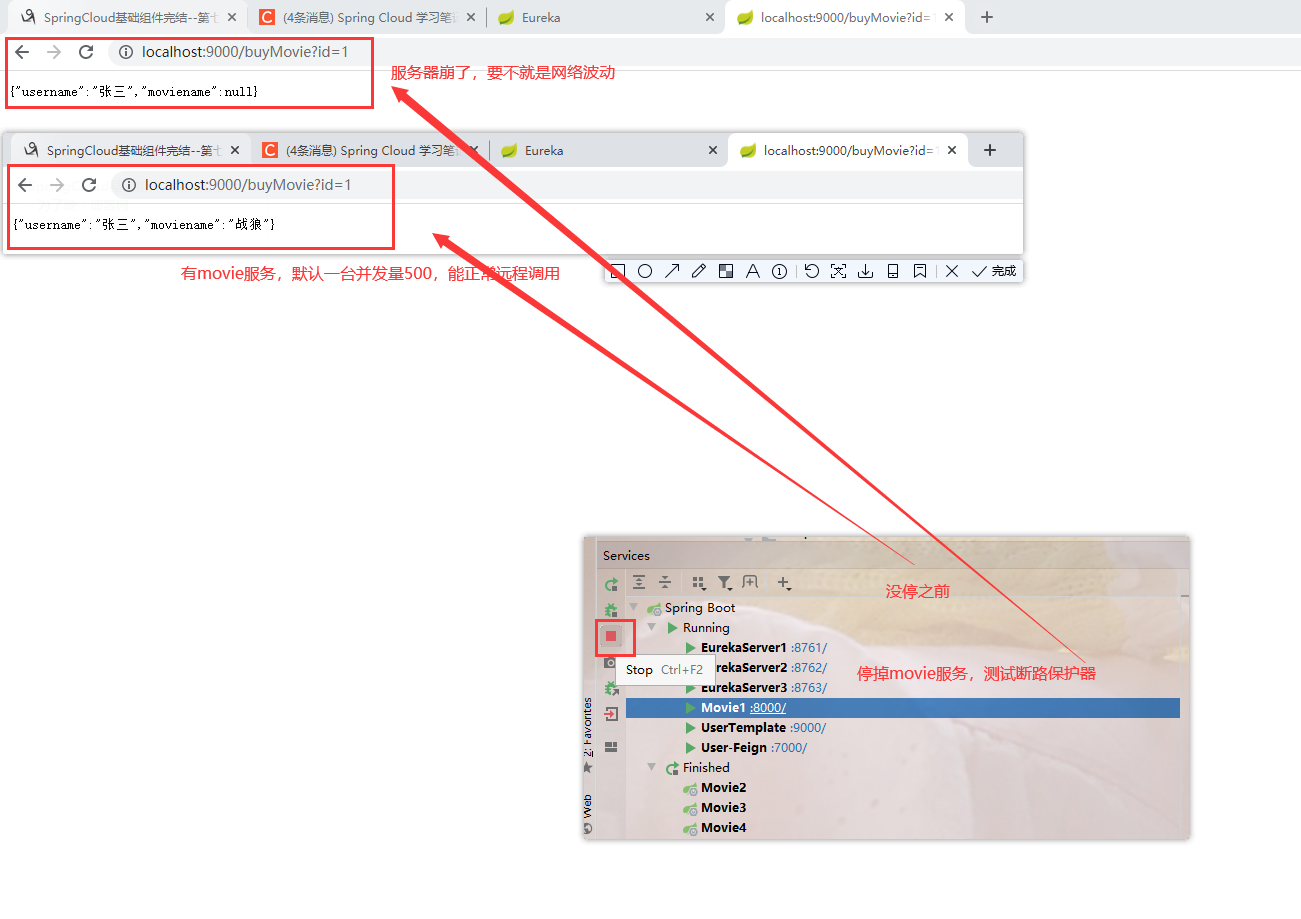Click the Debug bug icon below Rerun
Viewport: 1301px width, 919px height.
(611, 610)
